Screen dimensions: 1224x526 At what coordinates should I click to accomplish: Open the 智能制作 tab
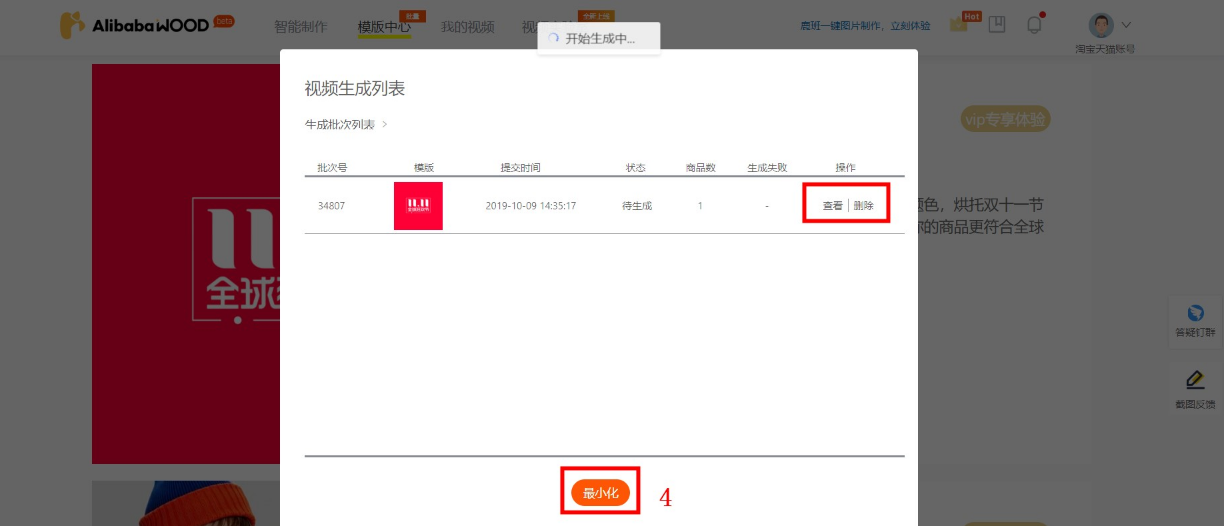point(300,27)
